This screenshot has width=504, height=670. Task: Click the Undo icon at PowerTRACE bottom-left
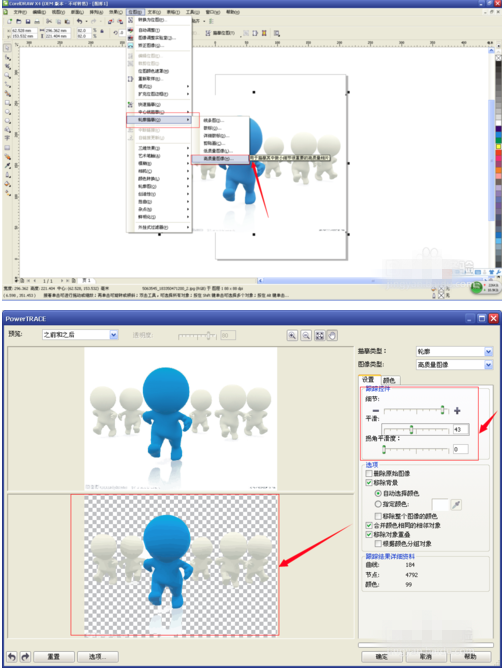[x=12, y=656]
